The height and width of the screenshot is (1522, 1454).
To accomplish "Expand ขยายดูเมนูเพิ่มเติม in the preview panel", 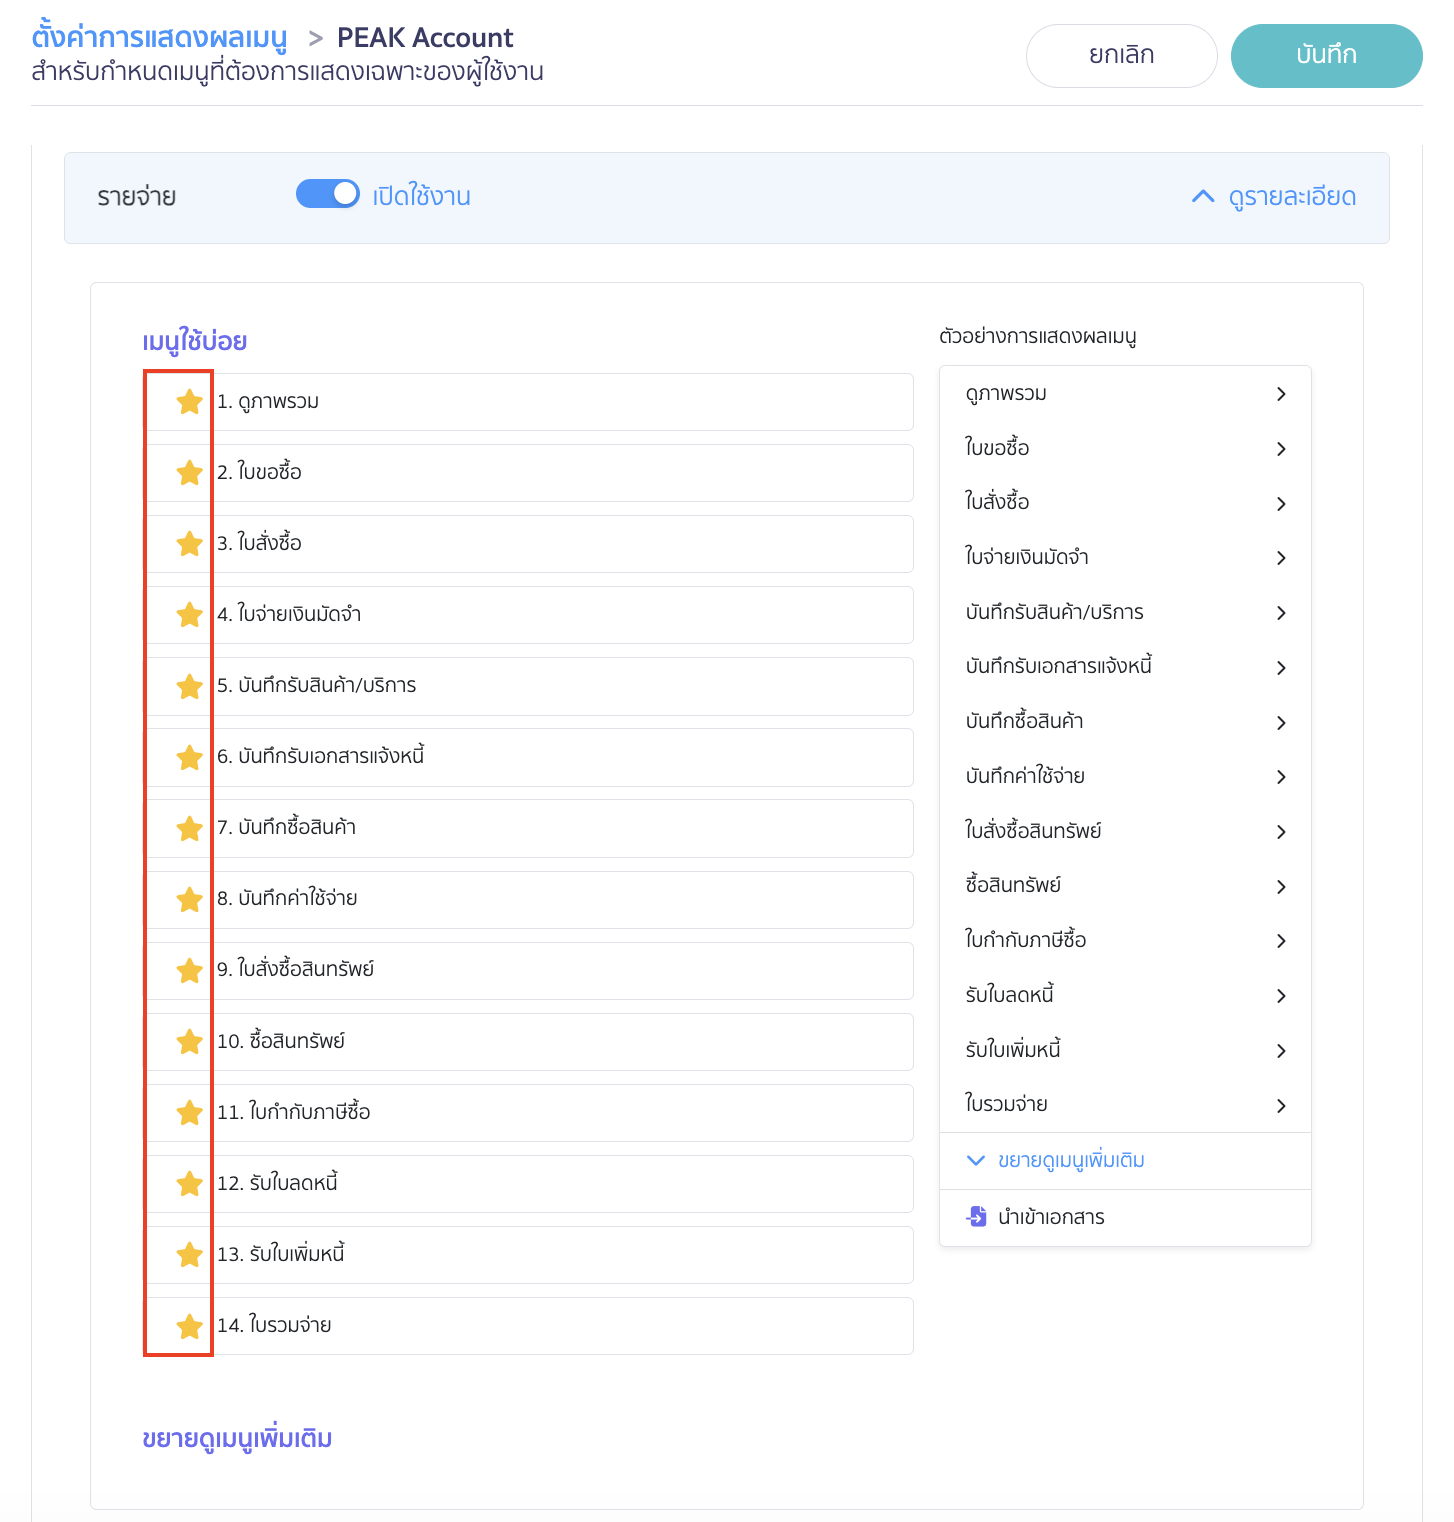I will point(1070,1161).
